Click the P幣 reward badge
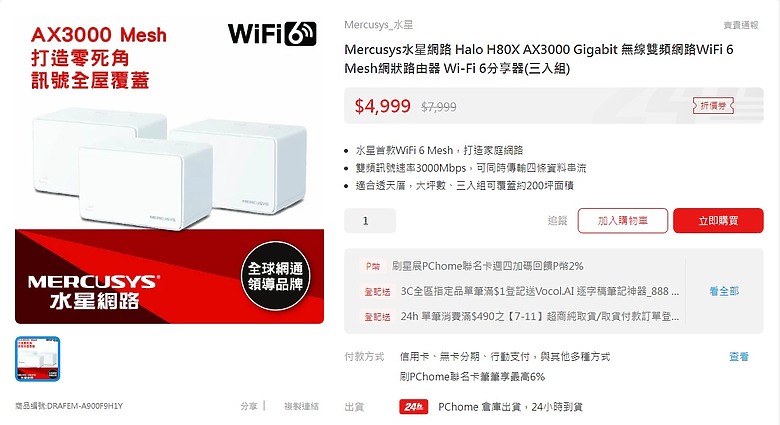This screenshot has height=425, width=780. [373, 266]
